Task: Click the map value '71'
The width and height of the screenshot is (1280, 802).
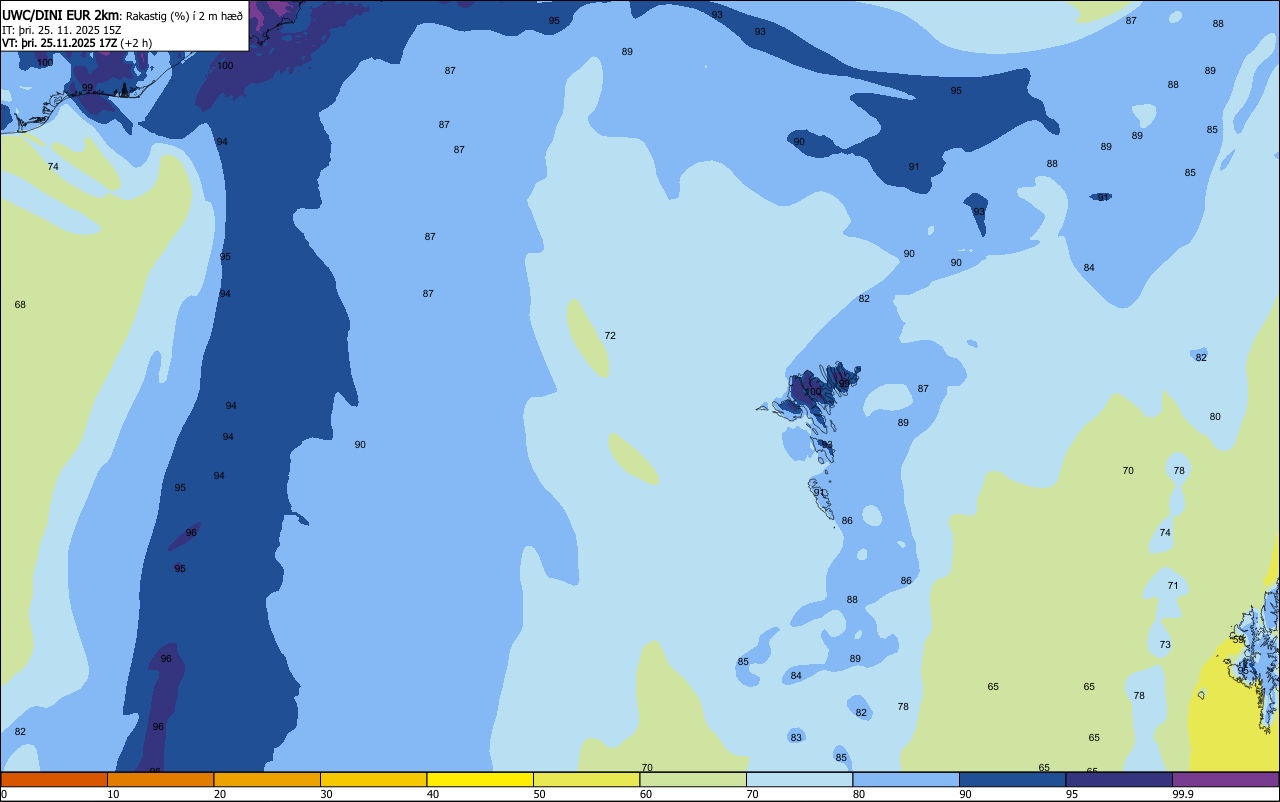Action: tap(1173, 586)
